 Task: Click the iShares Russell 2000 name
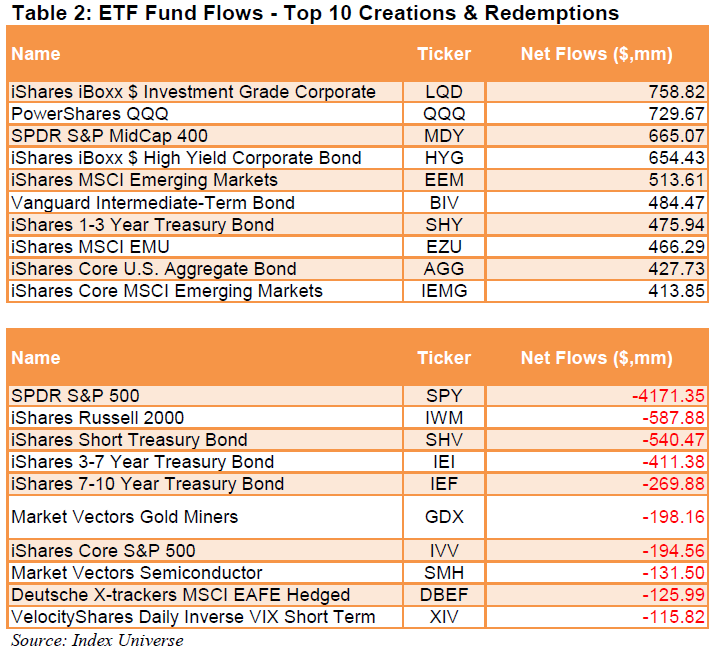[97, 418]
